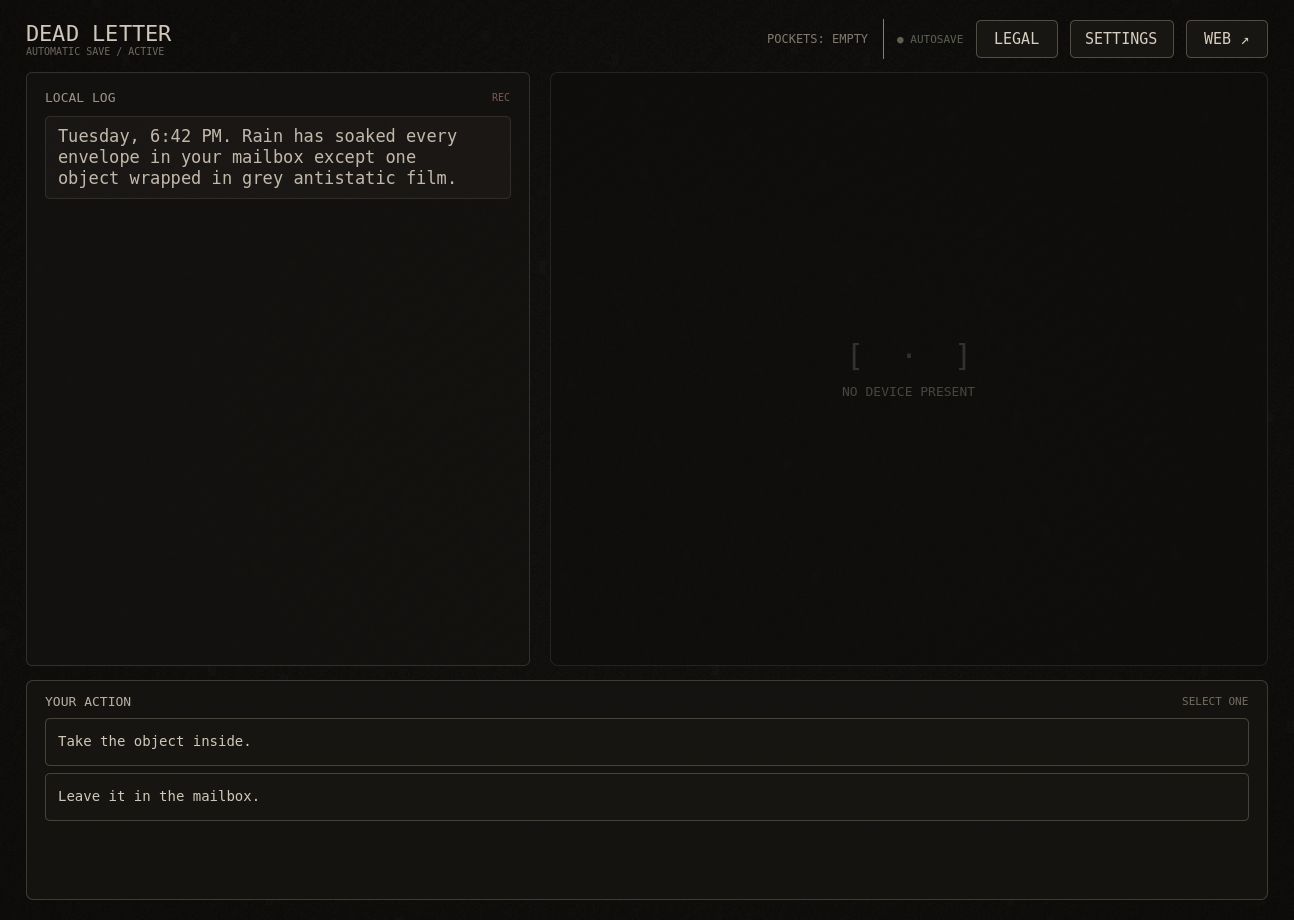Image resolution: width=1294 pixels, height=920 pixels.
Task: Open the LEGAL page
Action: pyautogui.click(x=1016, y=39)
